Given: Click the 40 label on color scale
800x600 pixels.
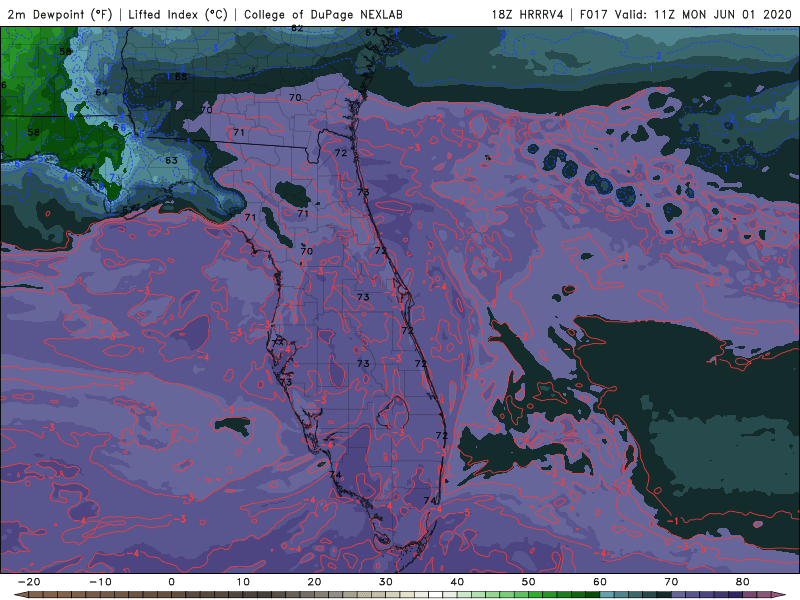Looking at the screenshot, I should click(x=457, y=582).
